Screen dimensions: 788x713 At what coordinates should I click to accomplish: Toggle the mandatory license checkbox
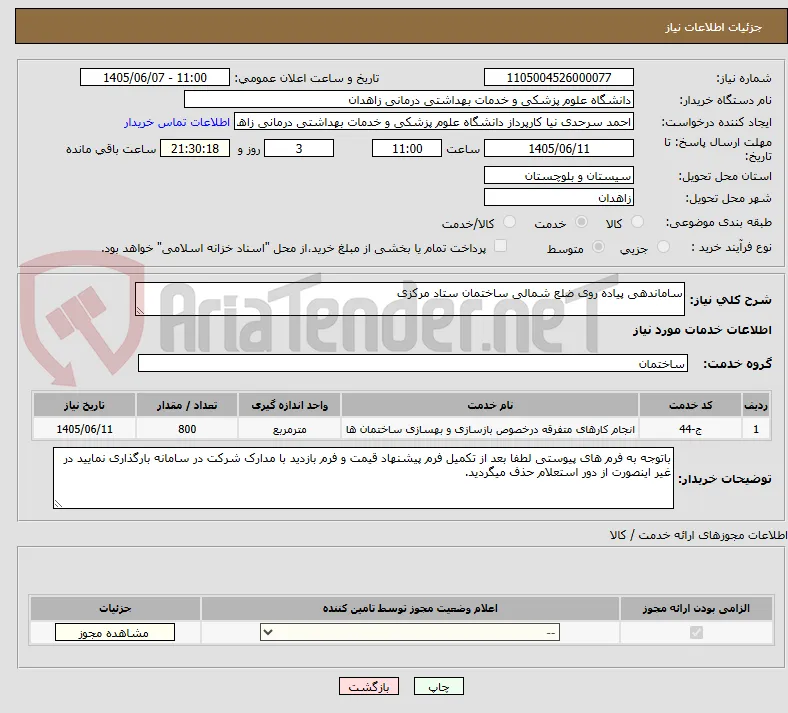click(x=697, y=632)
